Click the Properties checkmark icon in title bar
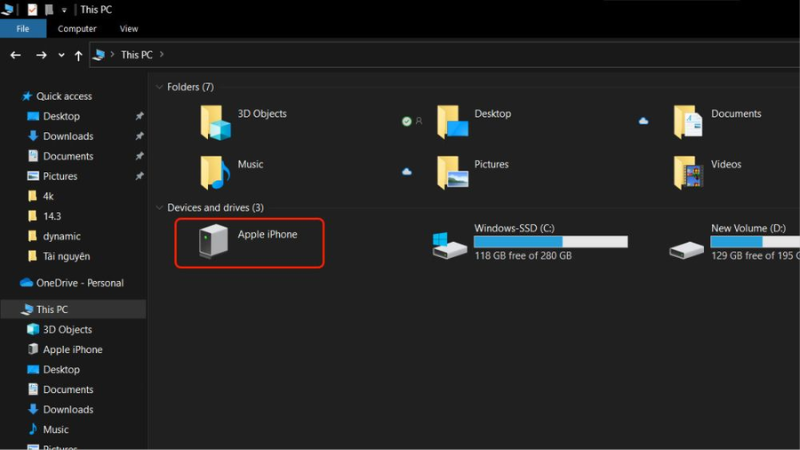800x450 pixels. (x=32, y=9)
